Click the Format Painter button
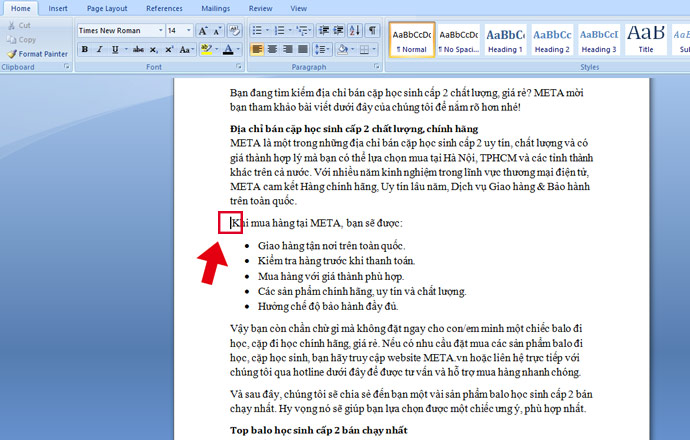690x440 pixels. click(x=37, y=53)
